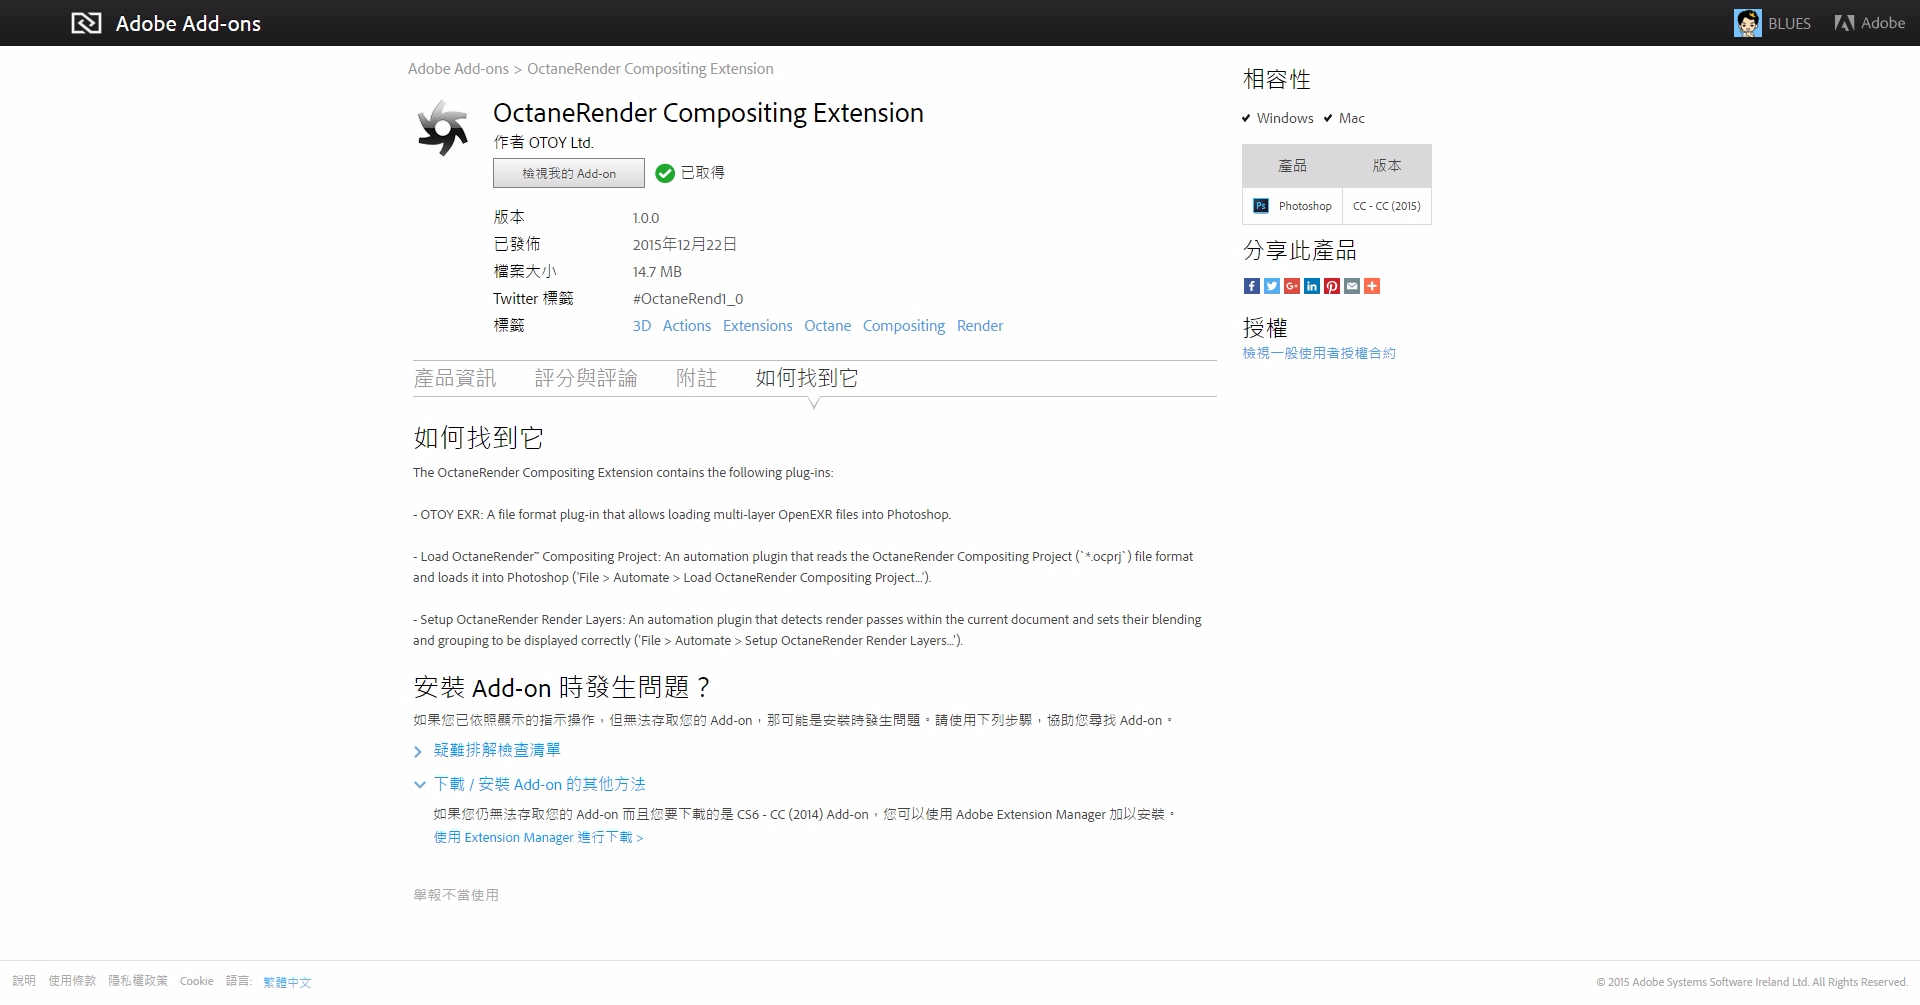The height and width of the screenshot is (1005, 1920).
Task: Share on LinkedIn icon
Action: click(1311, 286)
